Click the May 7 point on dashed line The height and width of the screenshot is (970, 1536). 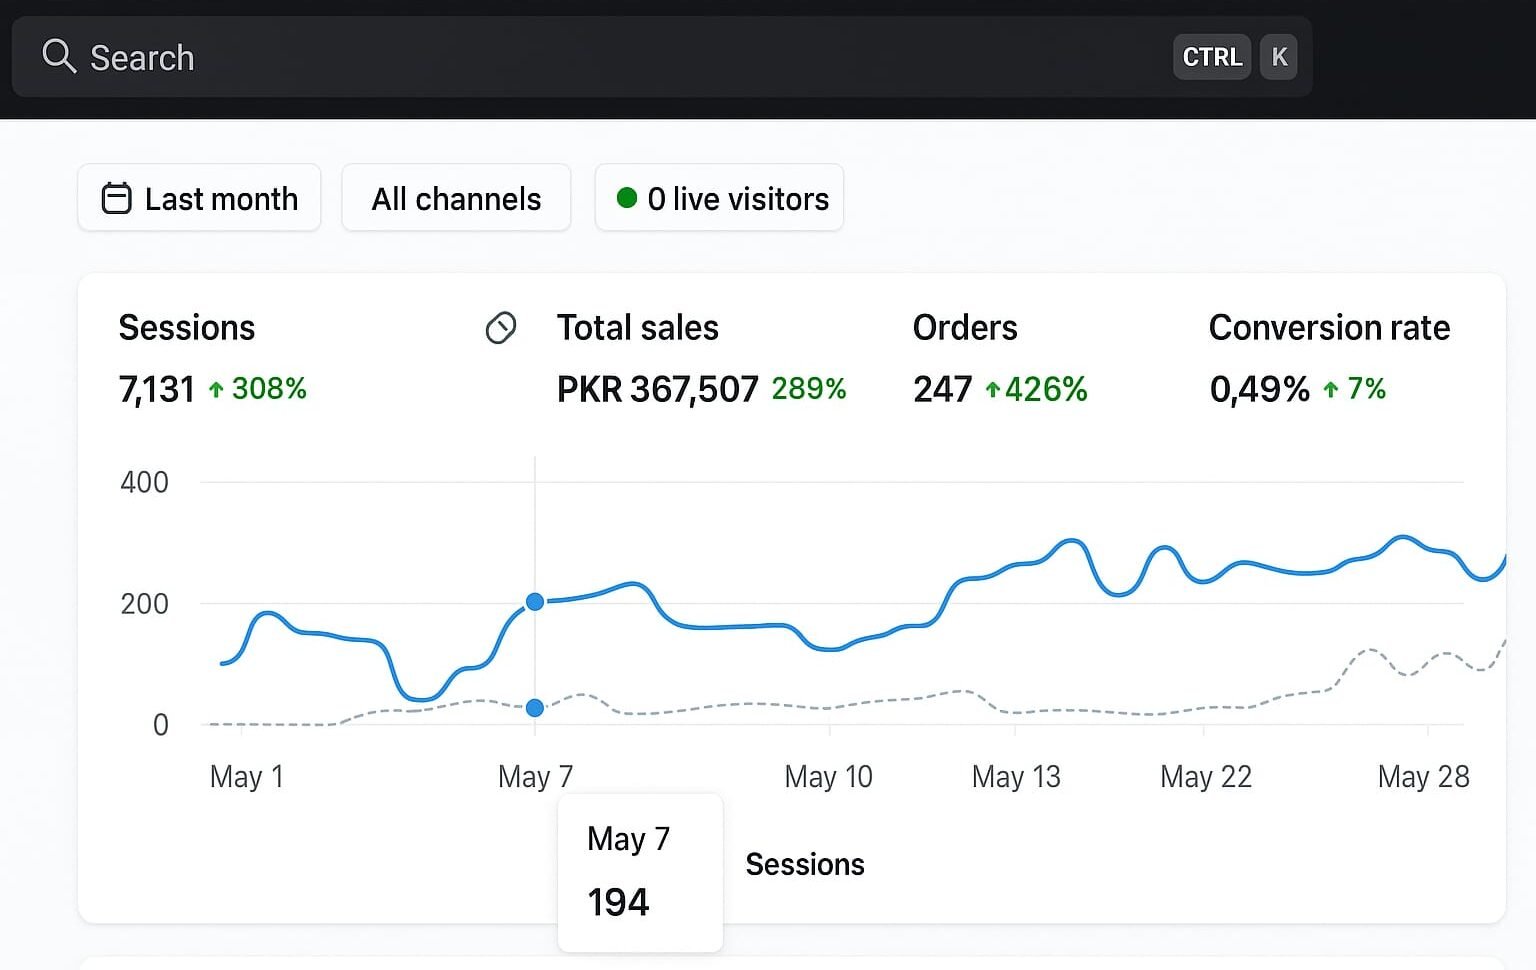(x=535, y=708)
